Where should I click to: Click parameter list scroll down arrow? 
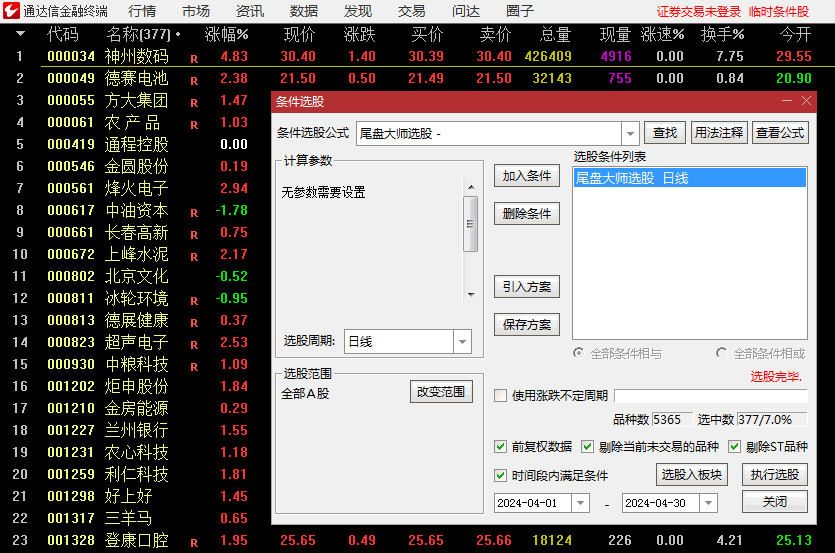point(471,295)
